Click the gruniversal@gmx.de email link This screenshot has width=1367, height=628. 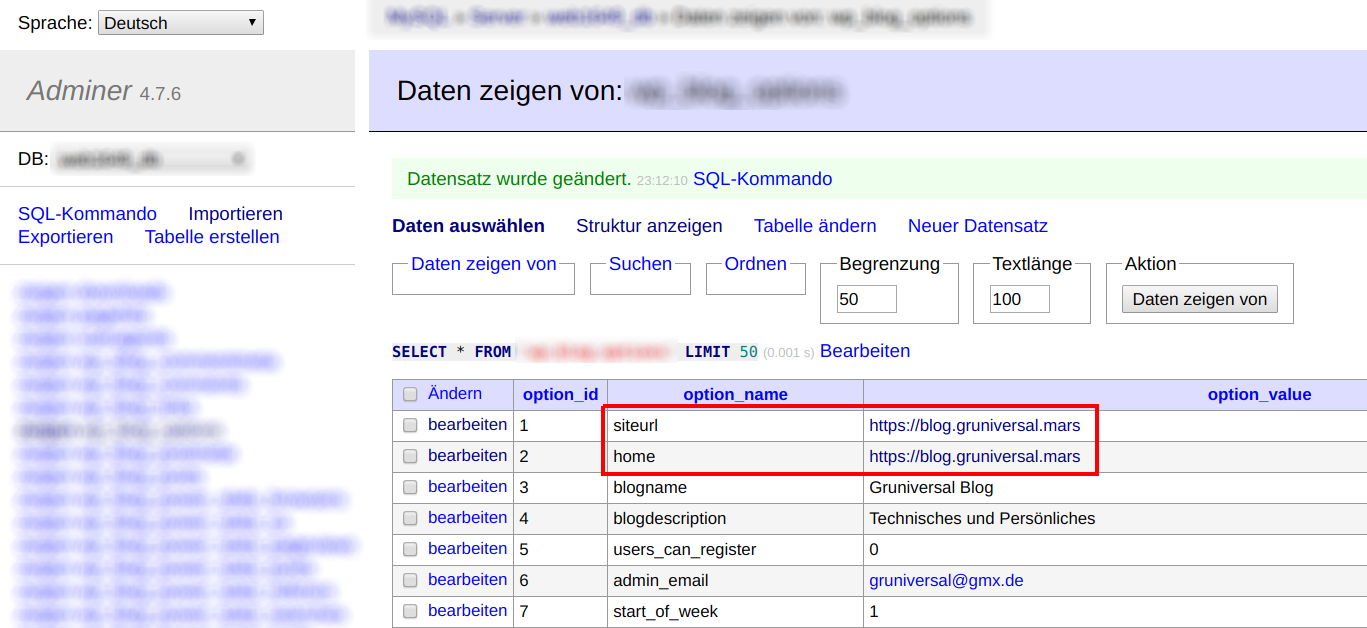945,579
